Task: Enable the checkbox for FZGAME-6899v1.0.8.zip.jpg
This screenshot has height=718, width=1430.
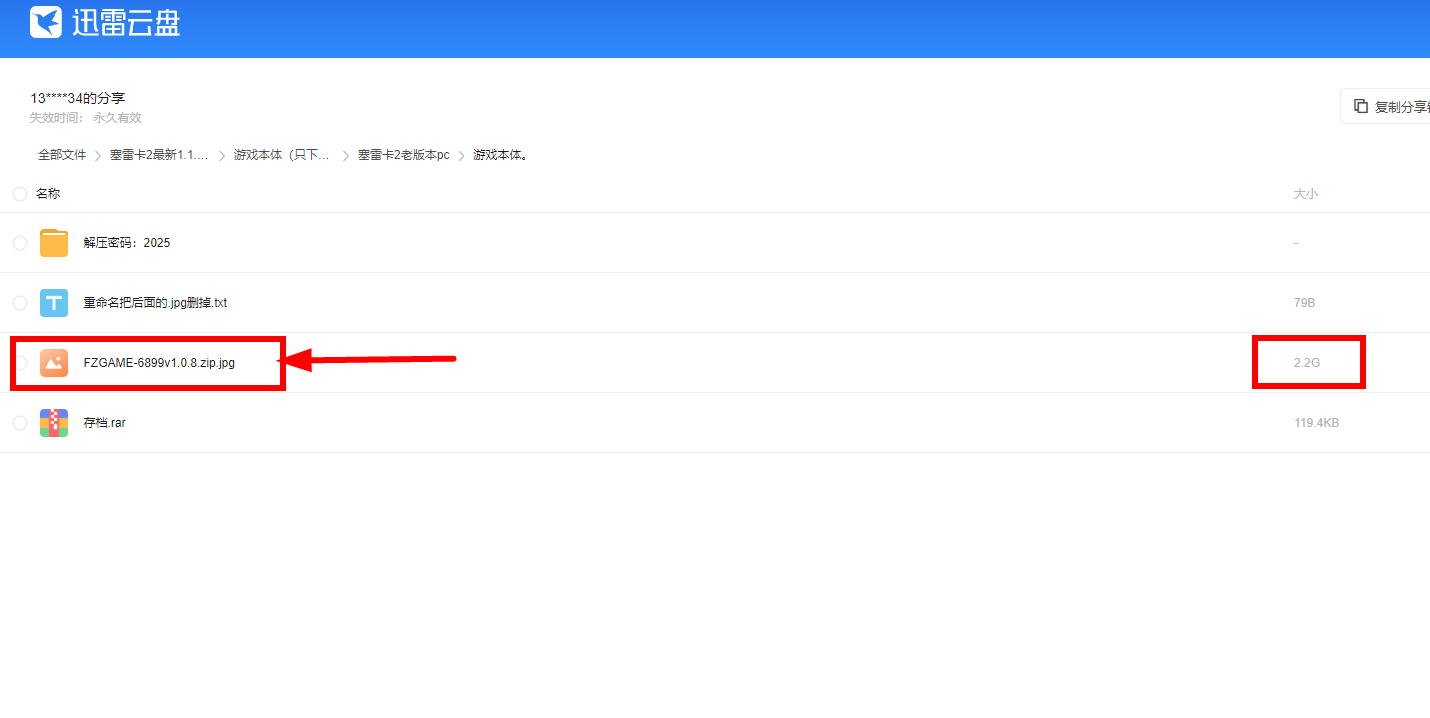Action: coord(20,363)
